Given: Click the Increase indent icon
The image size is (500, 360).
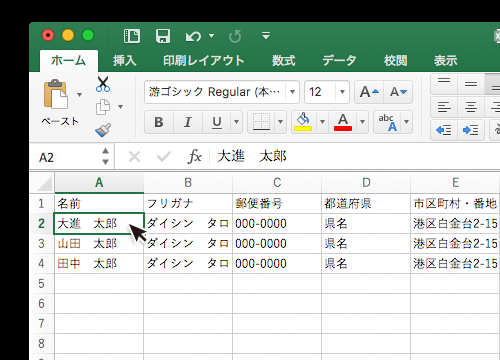Looking at the screenshot, I should [471, 130].
